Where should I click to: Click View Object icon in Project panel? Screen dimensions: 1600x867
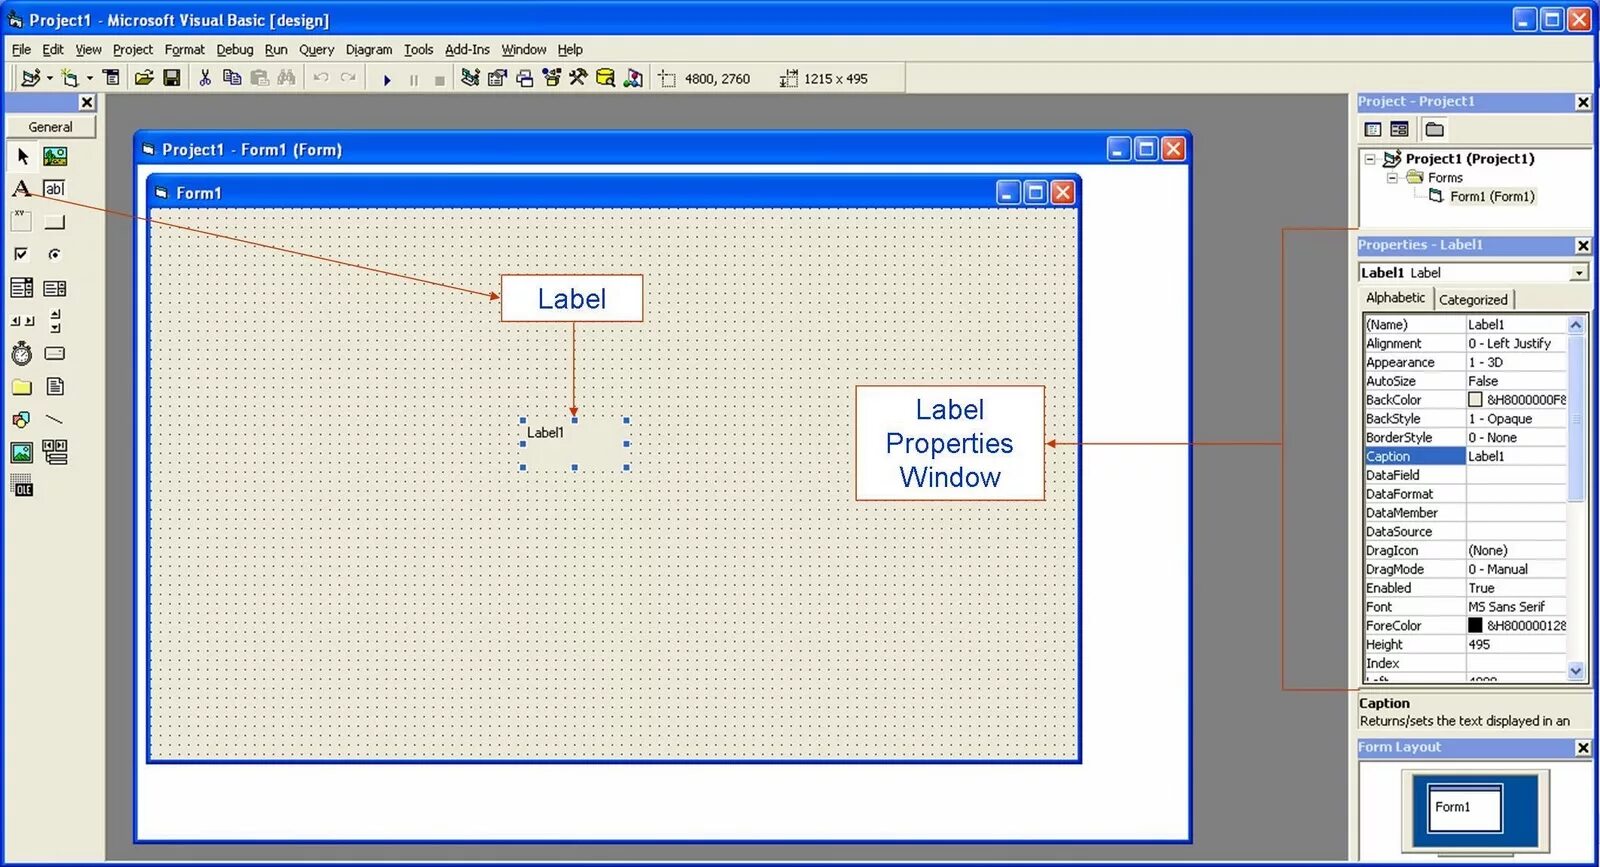(x=1399, y=129)
